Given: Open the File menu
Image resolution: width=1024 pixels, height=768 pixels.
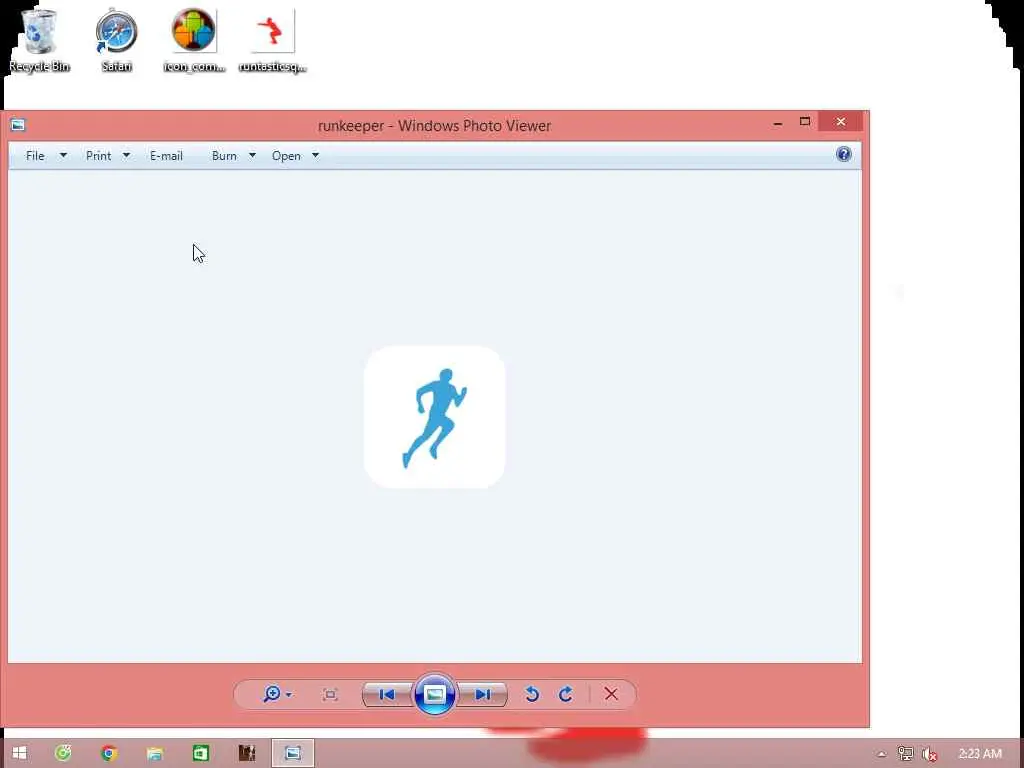Looking at the screenshot, I should coord(35,155).
